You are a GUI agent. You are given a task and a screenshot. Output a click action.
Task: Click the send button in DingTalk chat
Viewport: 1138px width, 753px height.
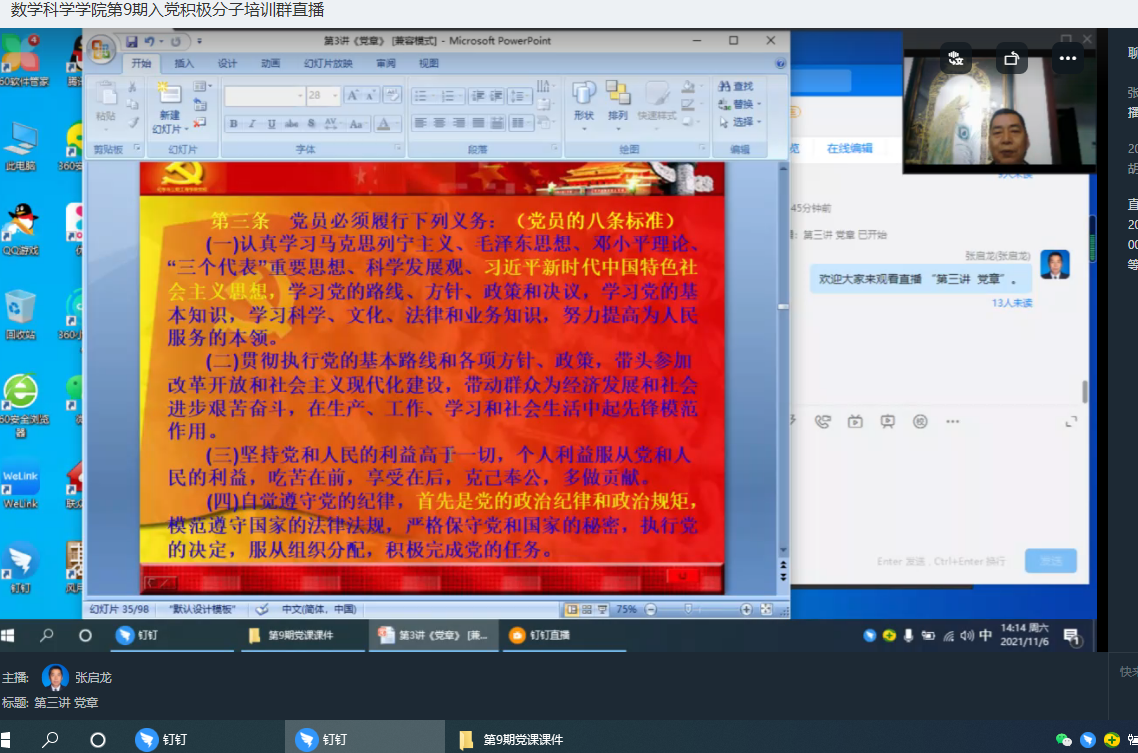click(1050, 561)
